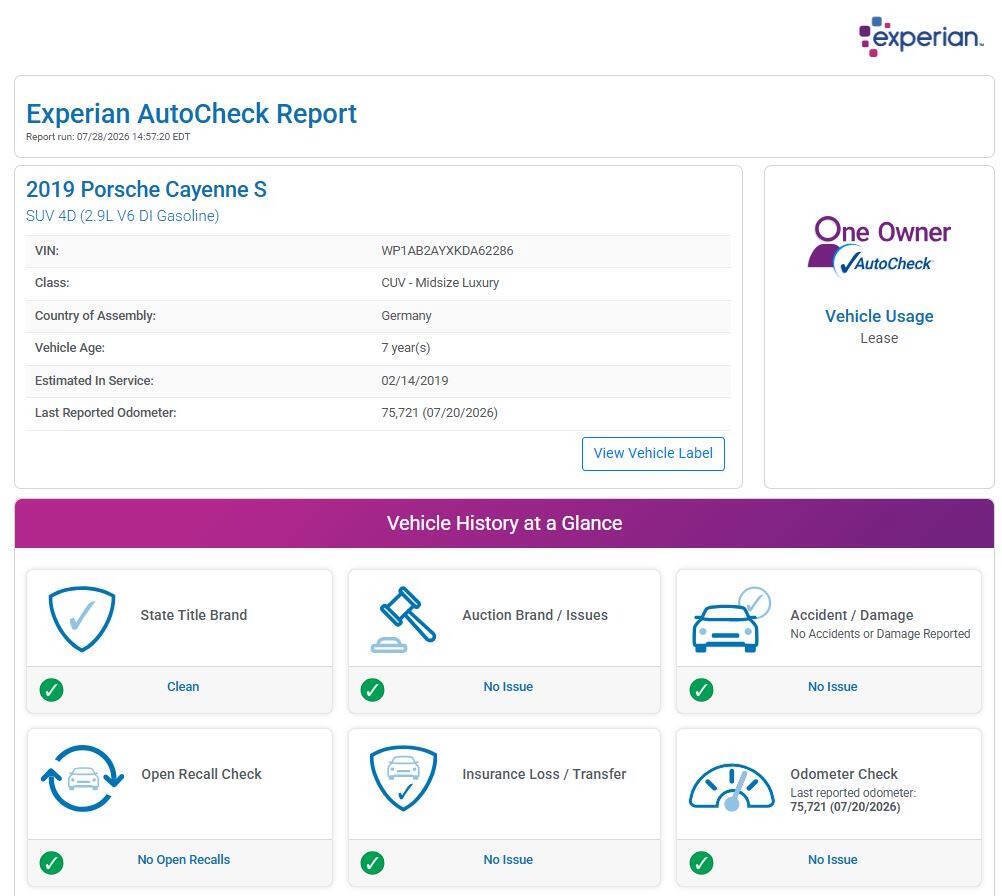
Task: Click the Country of Assembly: label
Action: 95,316
